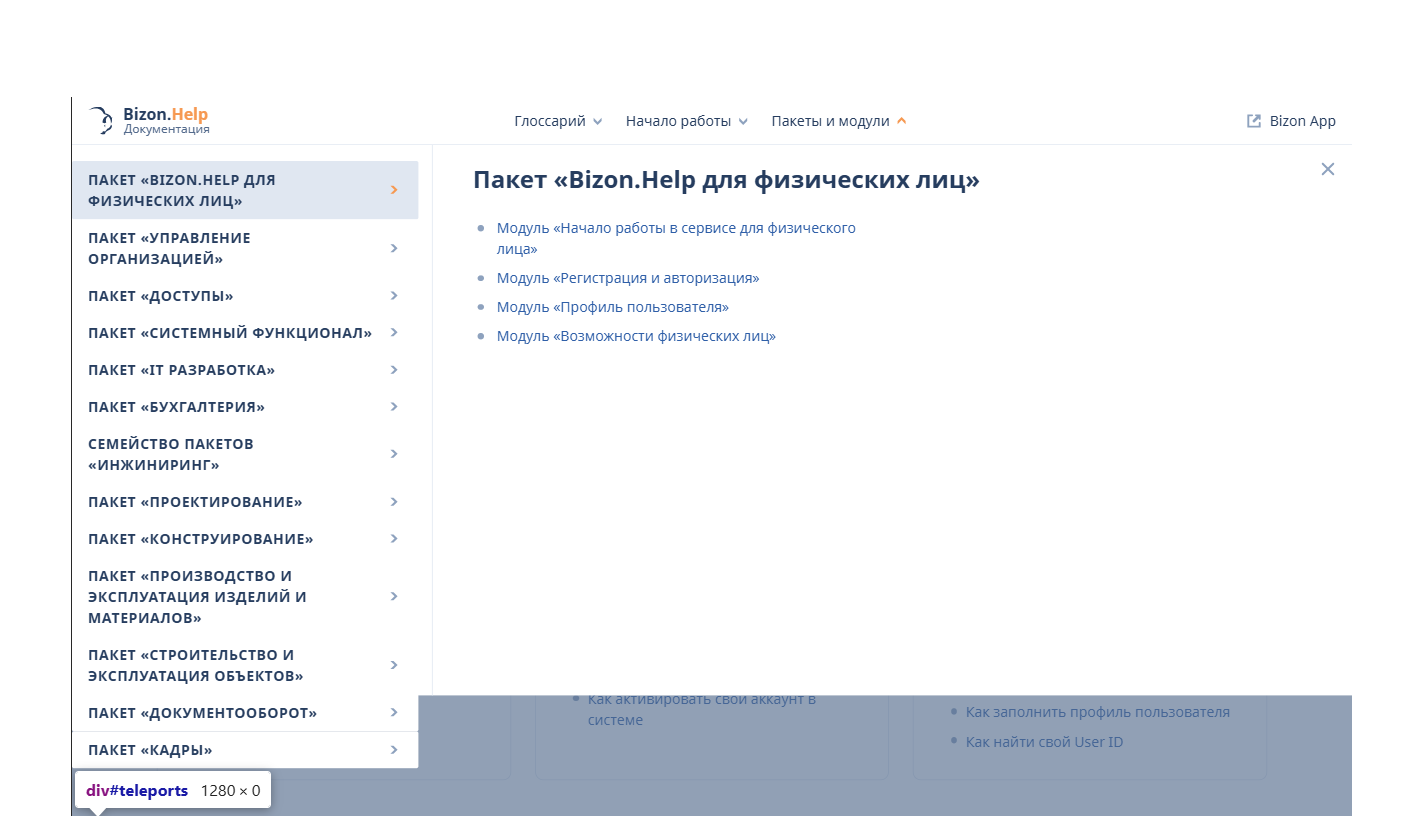Screen dimensions: 1423x816
Task: Click the Bizon.Help logo icon
Action: 101,121
